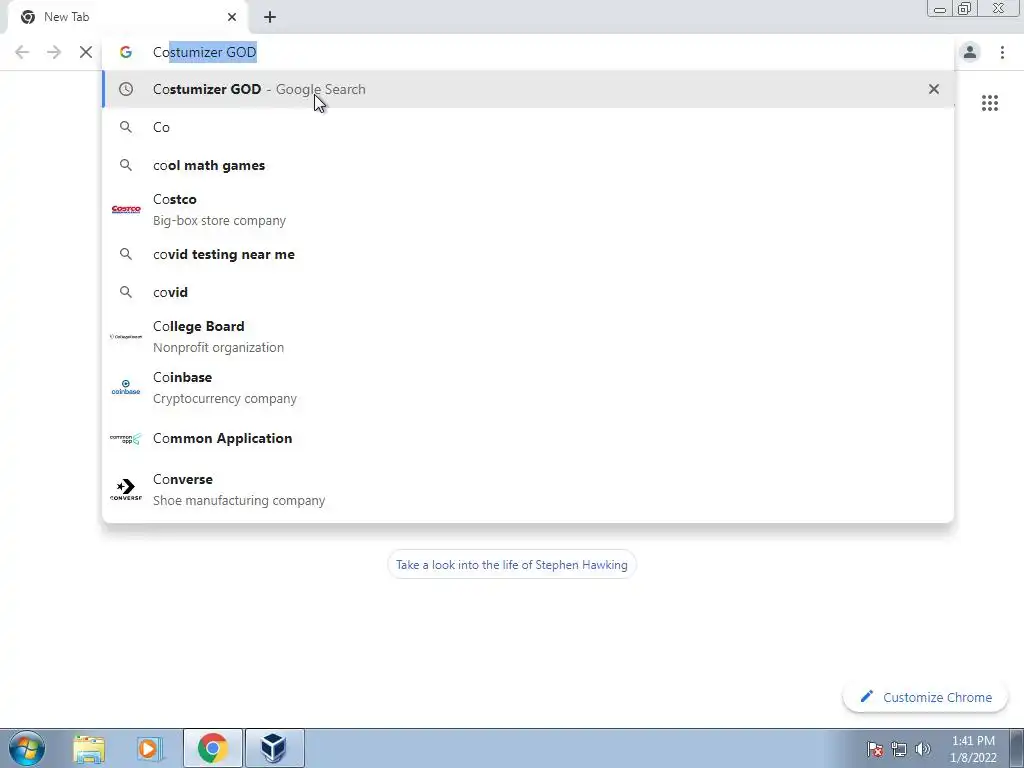Pick the 'cool math games' suggestion
The height and width of the screenshot is (768, 1024).
528,165
